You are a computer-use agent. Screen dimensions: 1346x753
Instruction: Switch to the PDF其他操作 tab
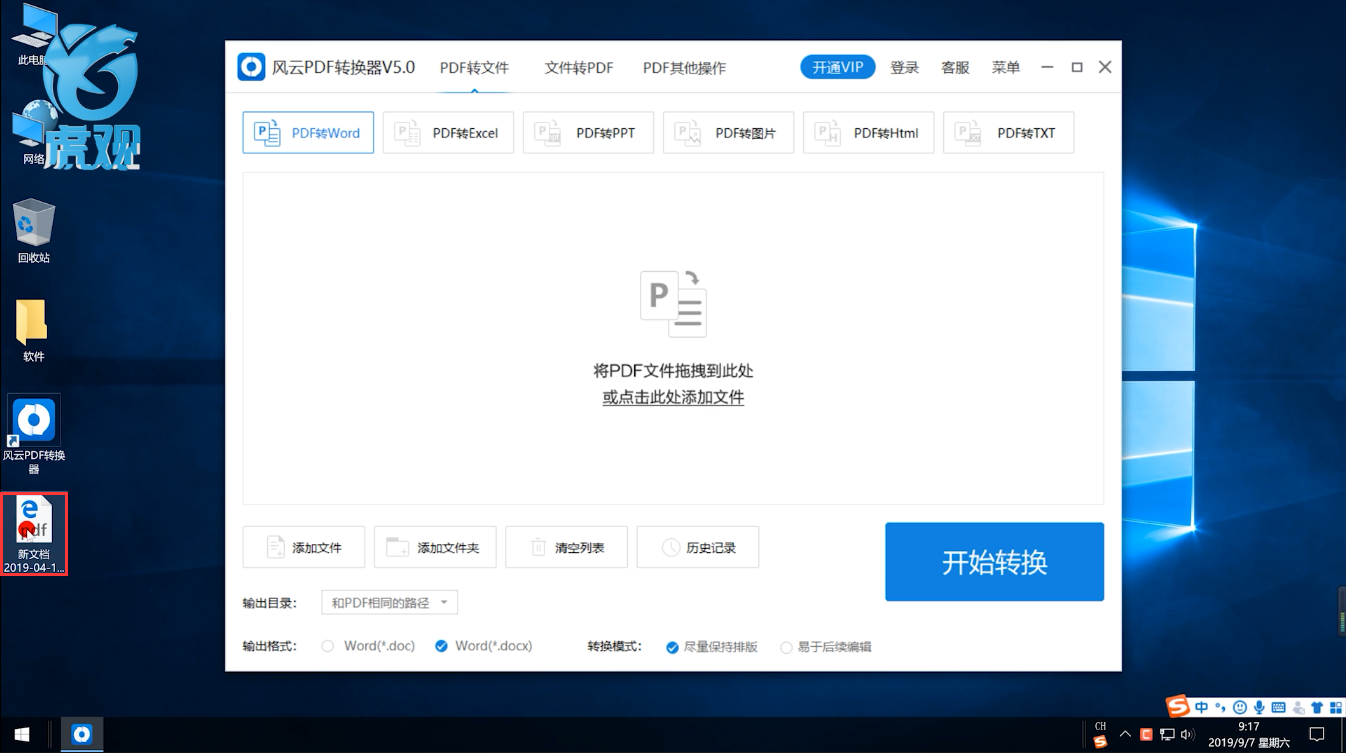[x=684, y=68]
